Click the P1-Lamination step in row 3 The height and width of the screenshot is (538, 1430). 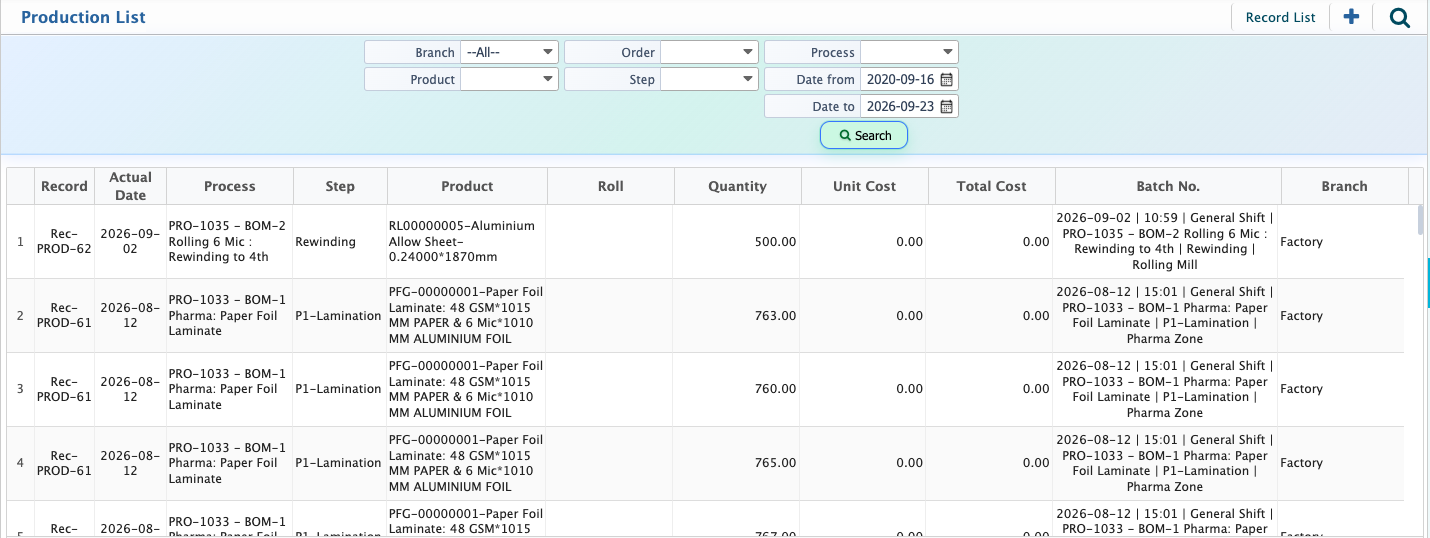tap(338, 389)
